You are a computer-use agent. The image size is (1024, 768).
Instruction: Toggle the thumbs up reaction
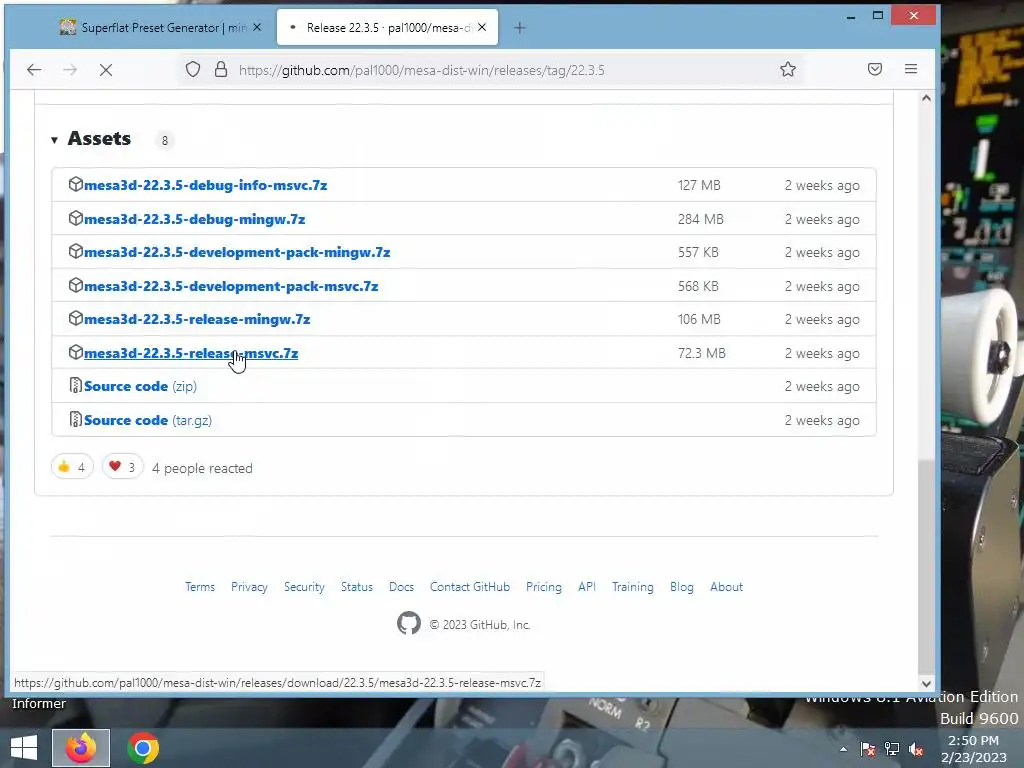tap(72, 467)
